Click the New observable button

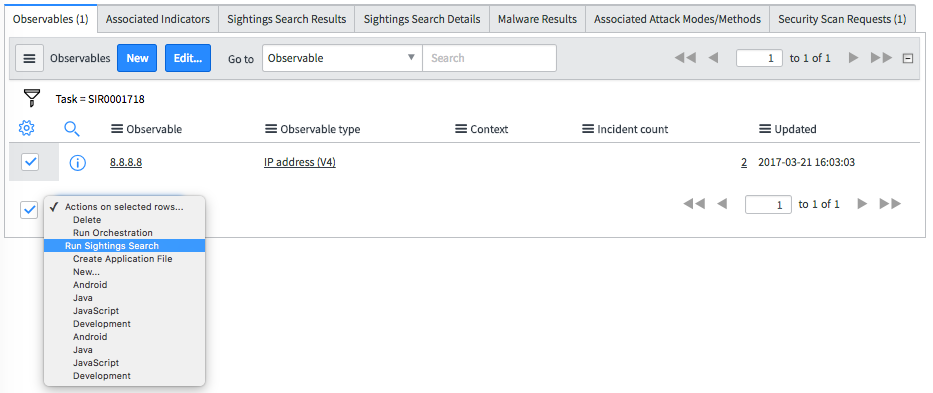coord(137,58)
